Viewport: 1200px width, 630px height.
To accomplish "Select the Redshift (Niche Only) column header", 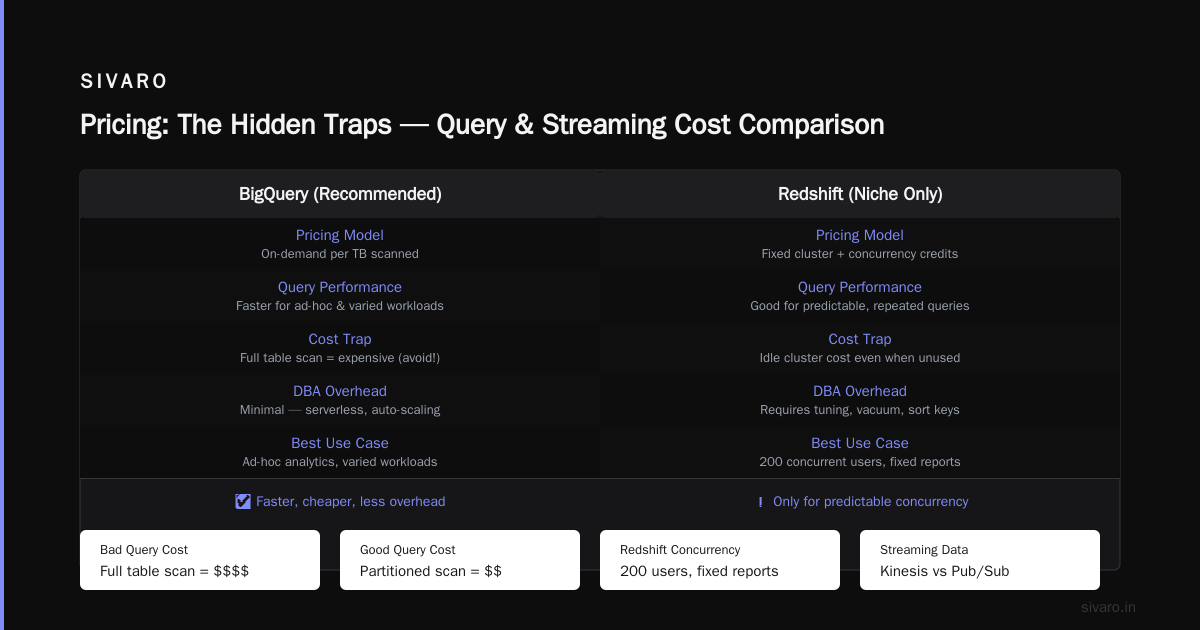I will (860, 194).
